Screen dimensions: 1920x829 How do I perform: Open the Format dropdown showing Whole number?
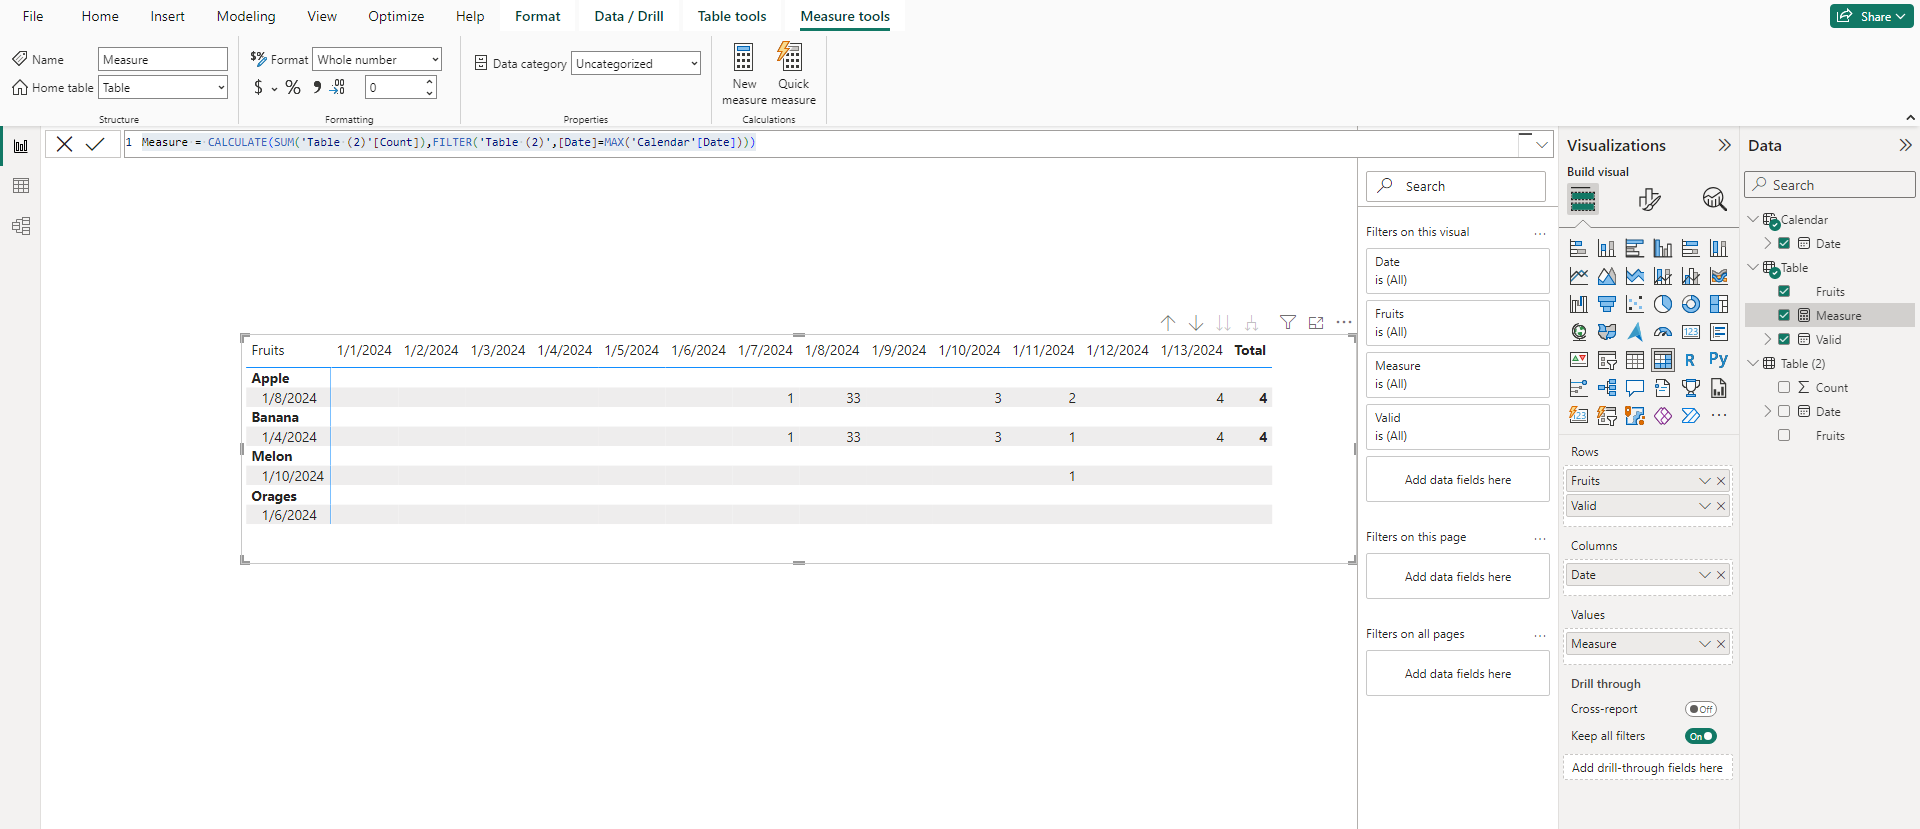(x=377, y=60)
